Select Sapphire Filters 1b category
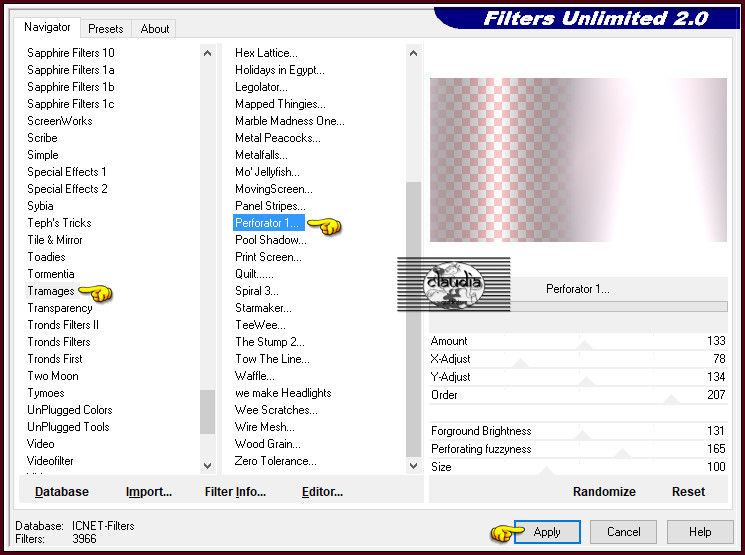Viewport: 745px width, 555px height. pos(71,87)
